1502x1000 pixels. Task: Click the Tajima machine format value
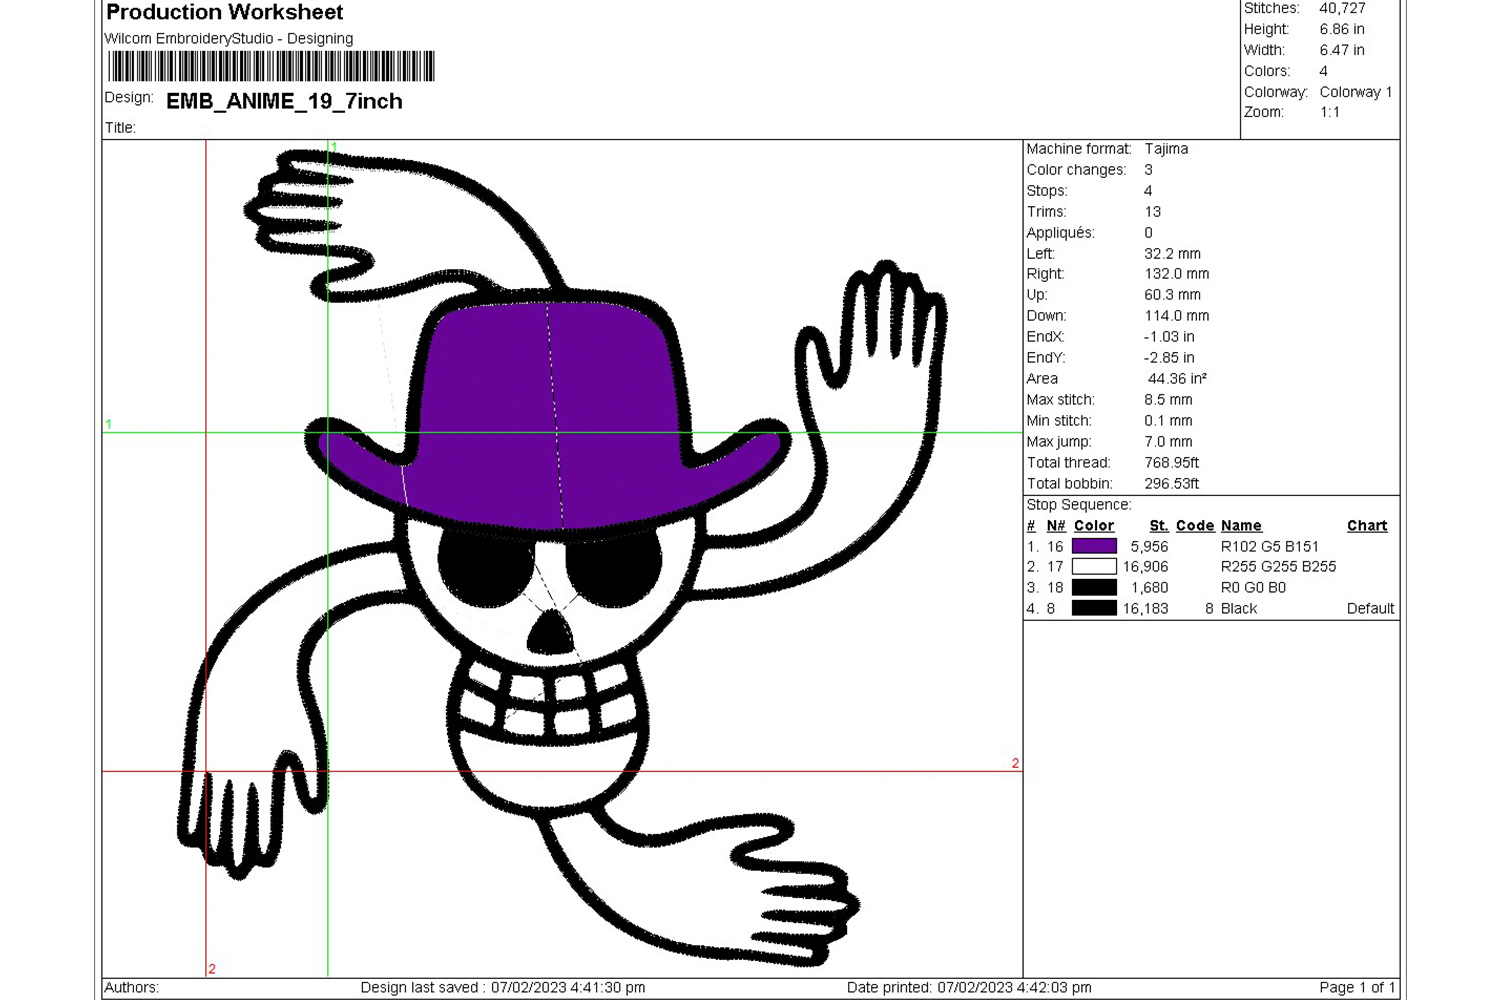point(1166,149)
